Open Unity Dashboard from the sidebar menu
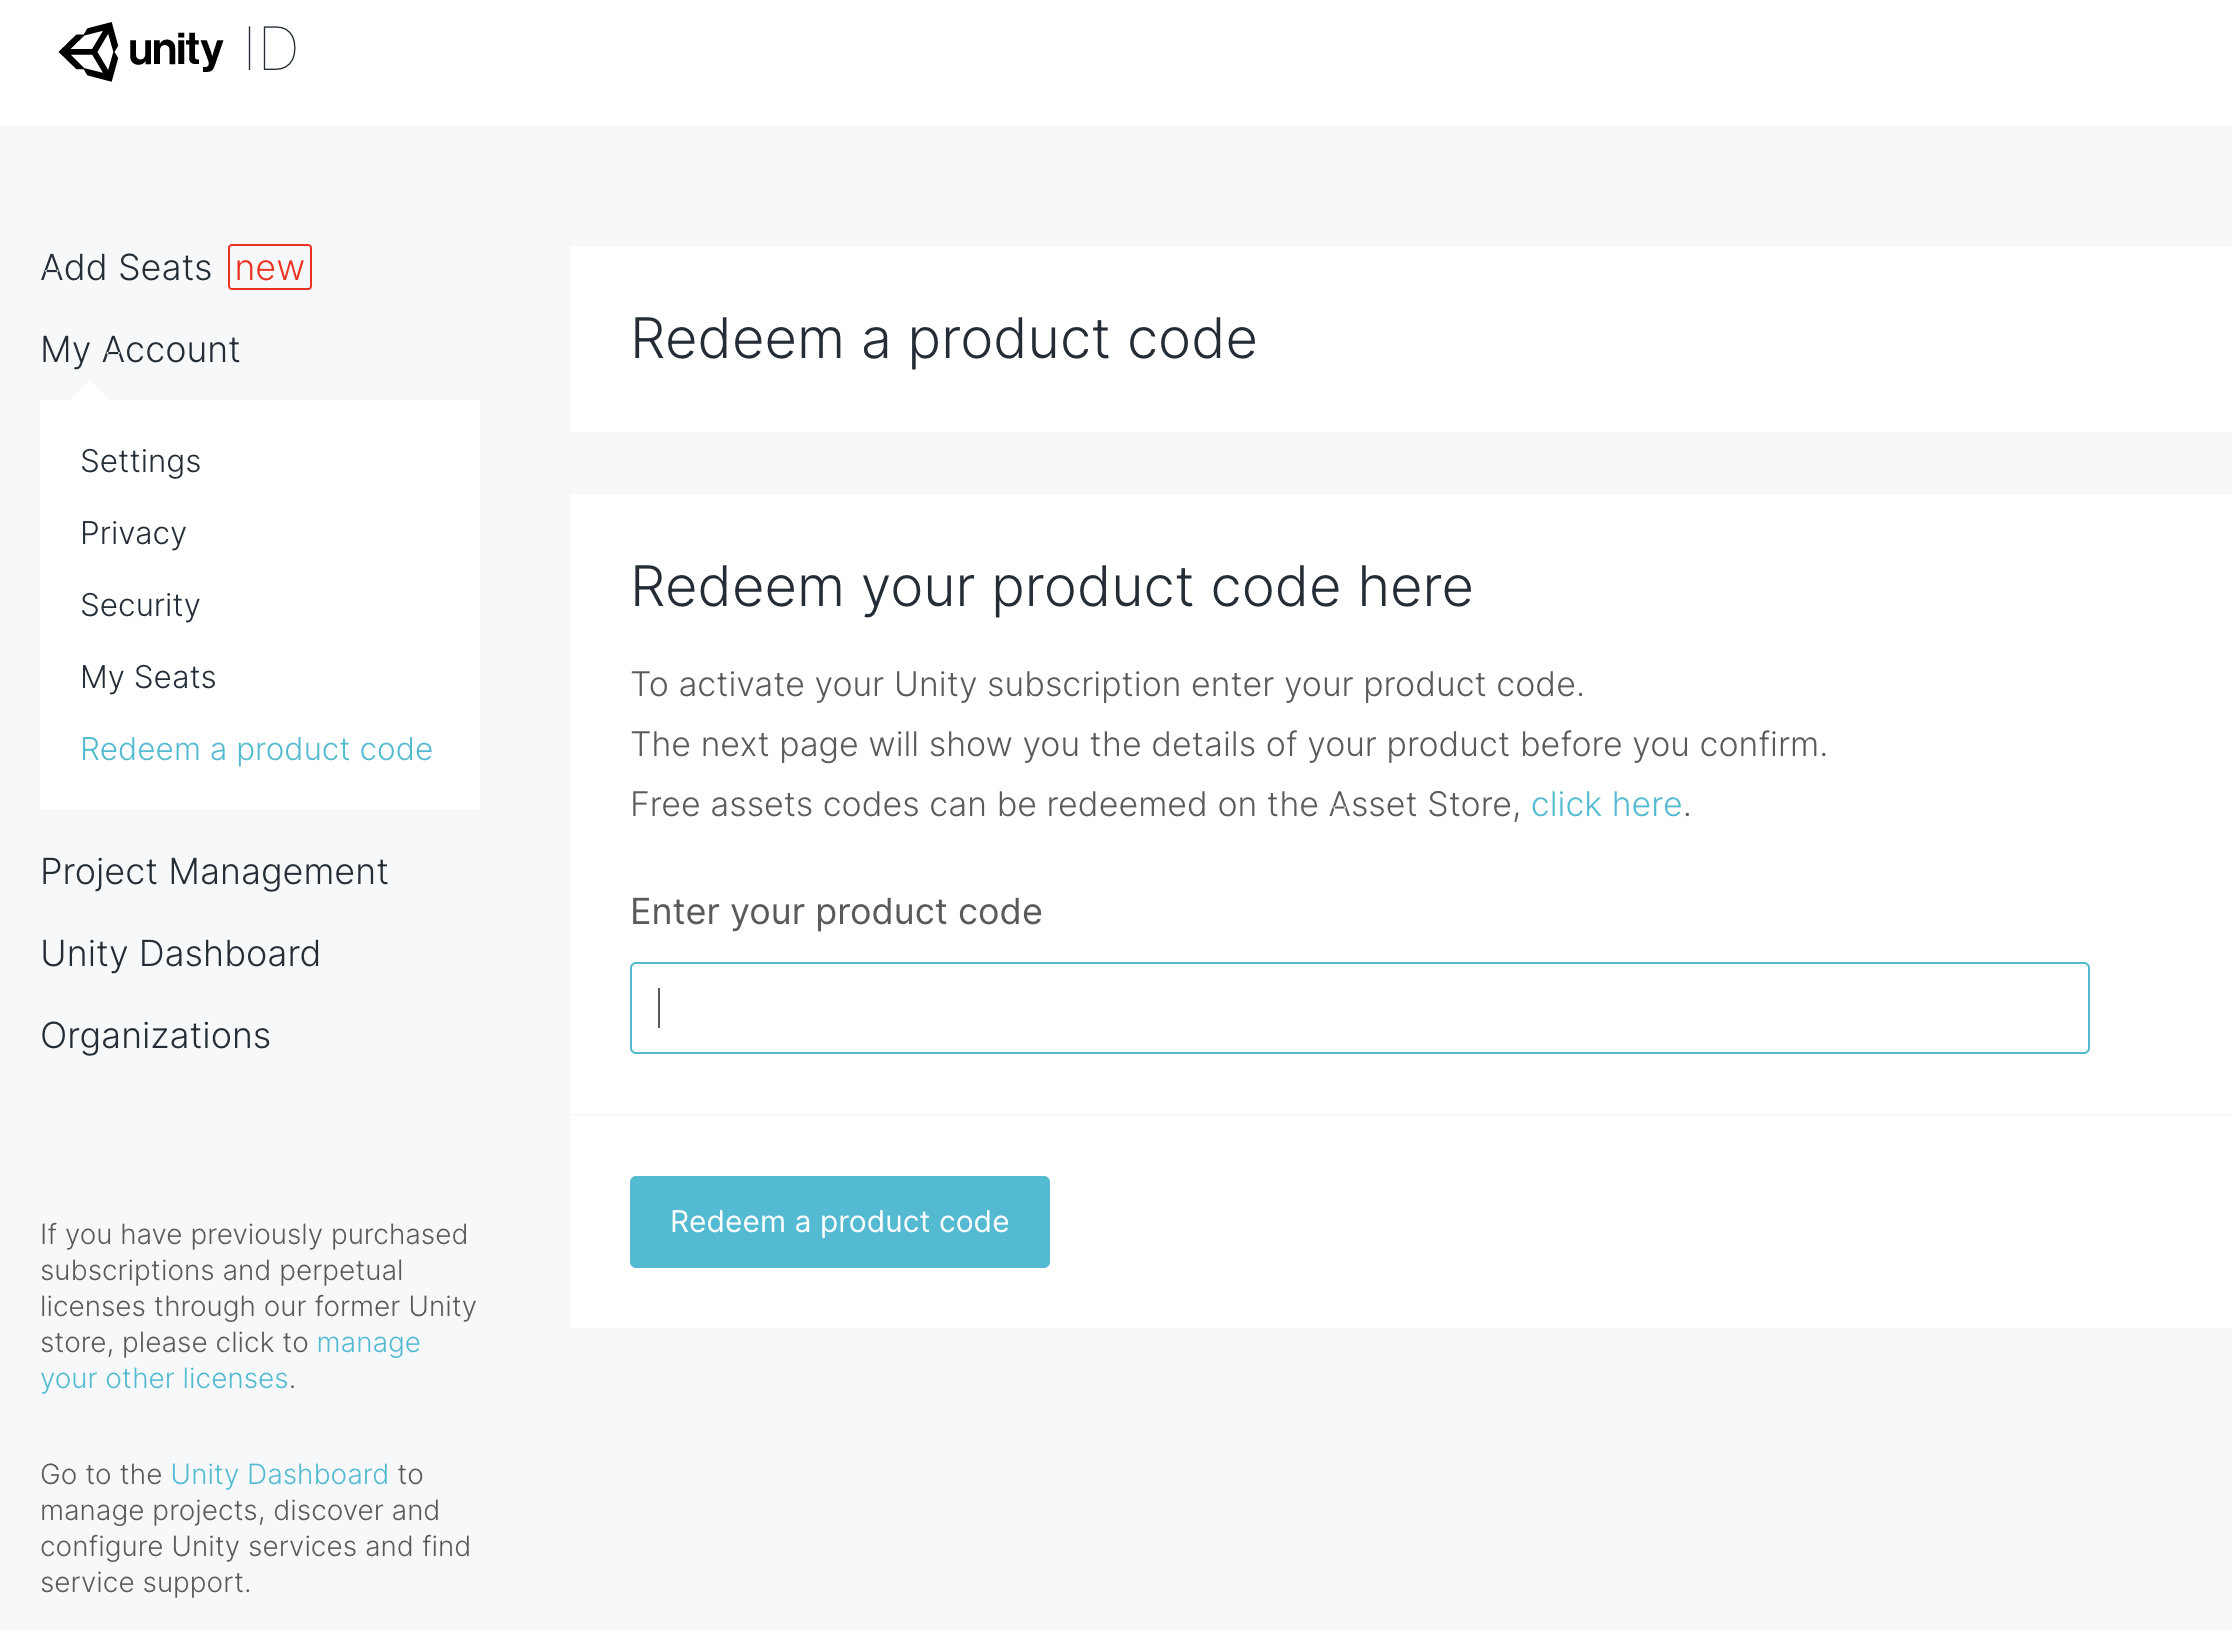The height and width of the screenshot is (1630, 2232). click(x=181, y=953)
